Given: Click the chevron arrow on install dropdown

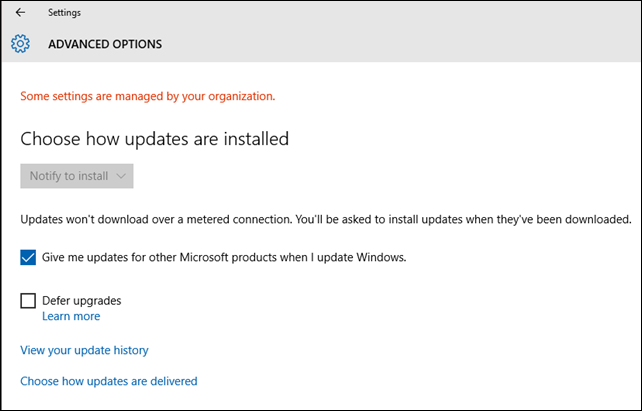Looking at the screenshot, I should click(120, 176).
